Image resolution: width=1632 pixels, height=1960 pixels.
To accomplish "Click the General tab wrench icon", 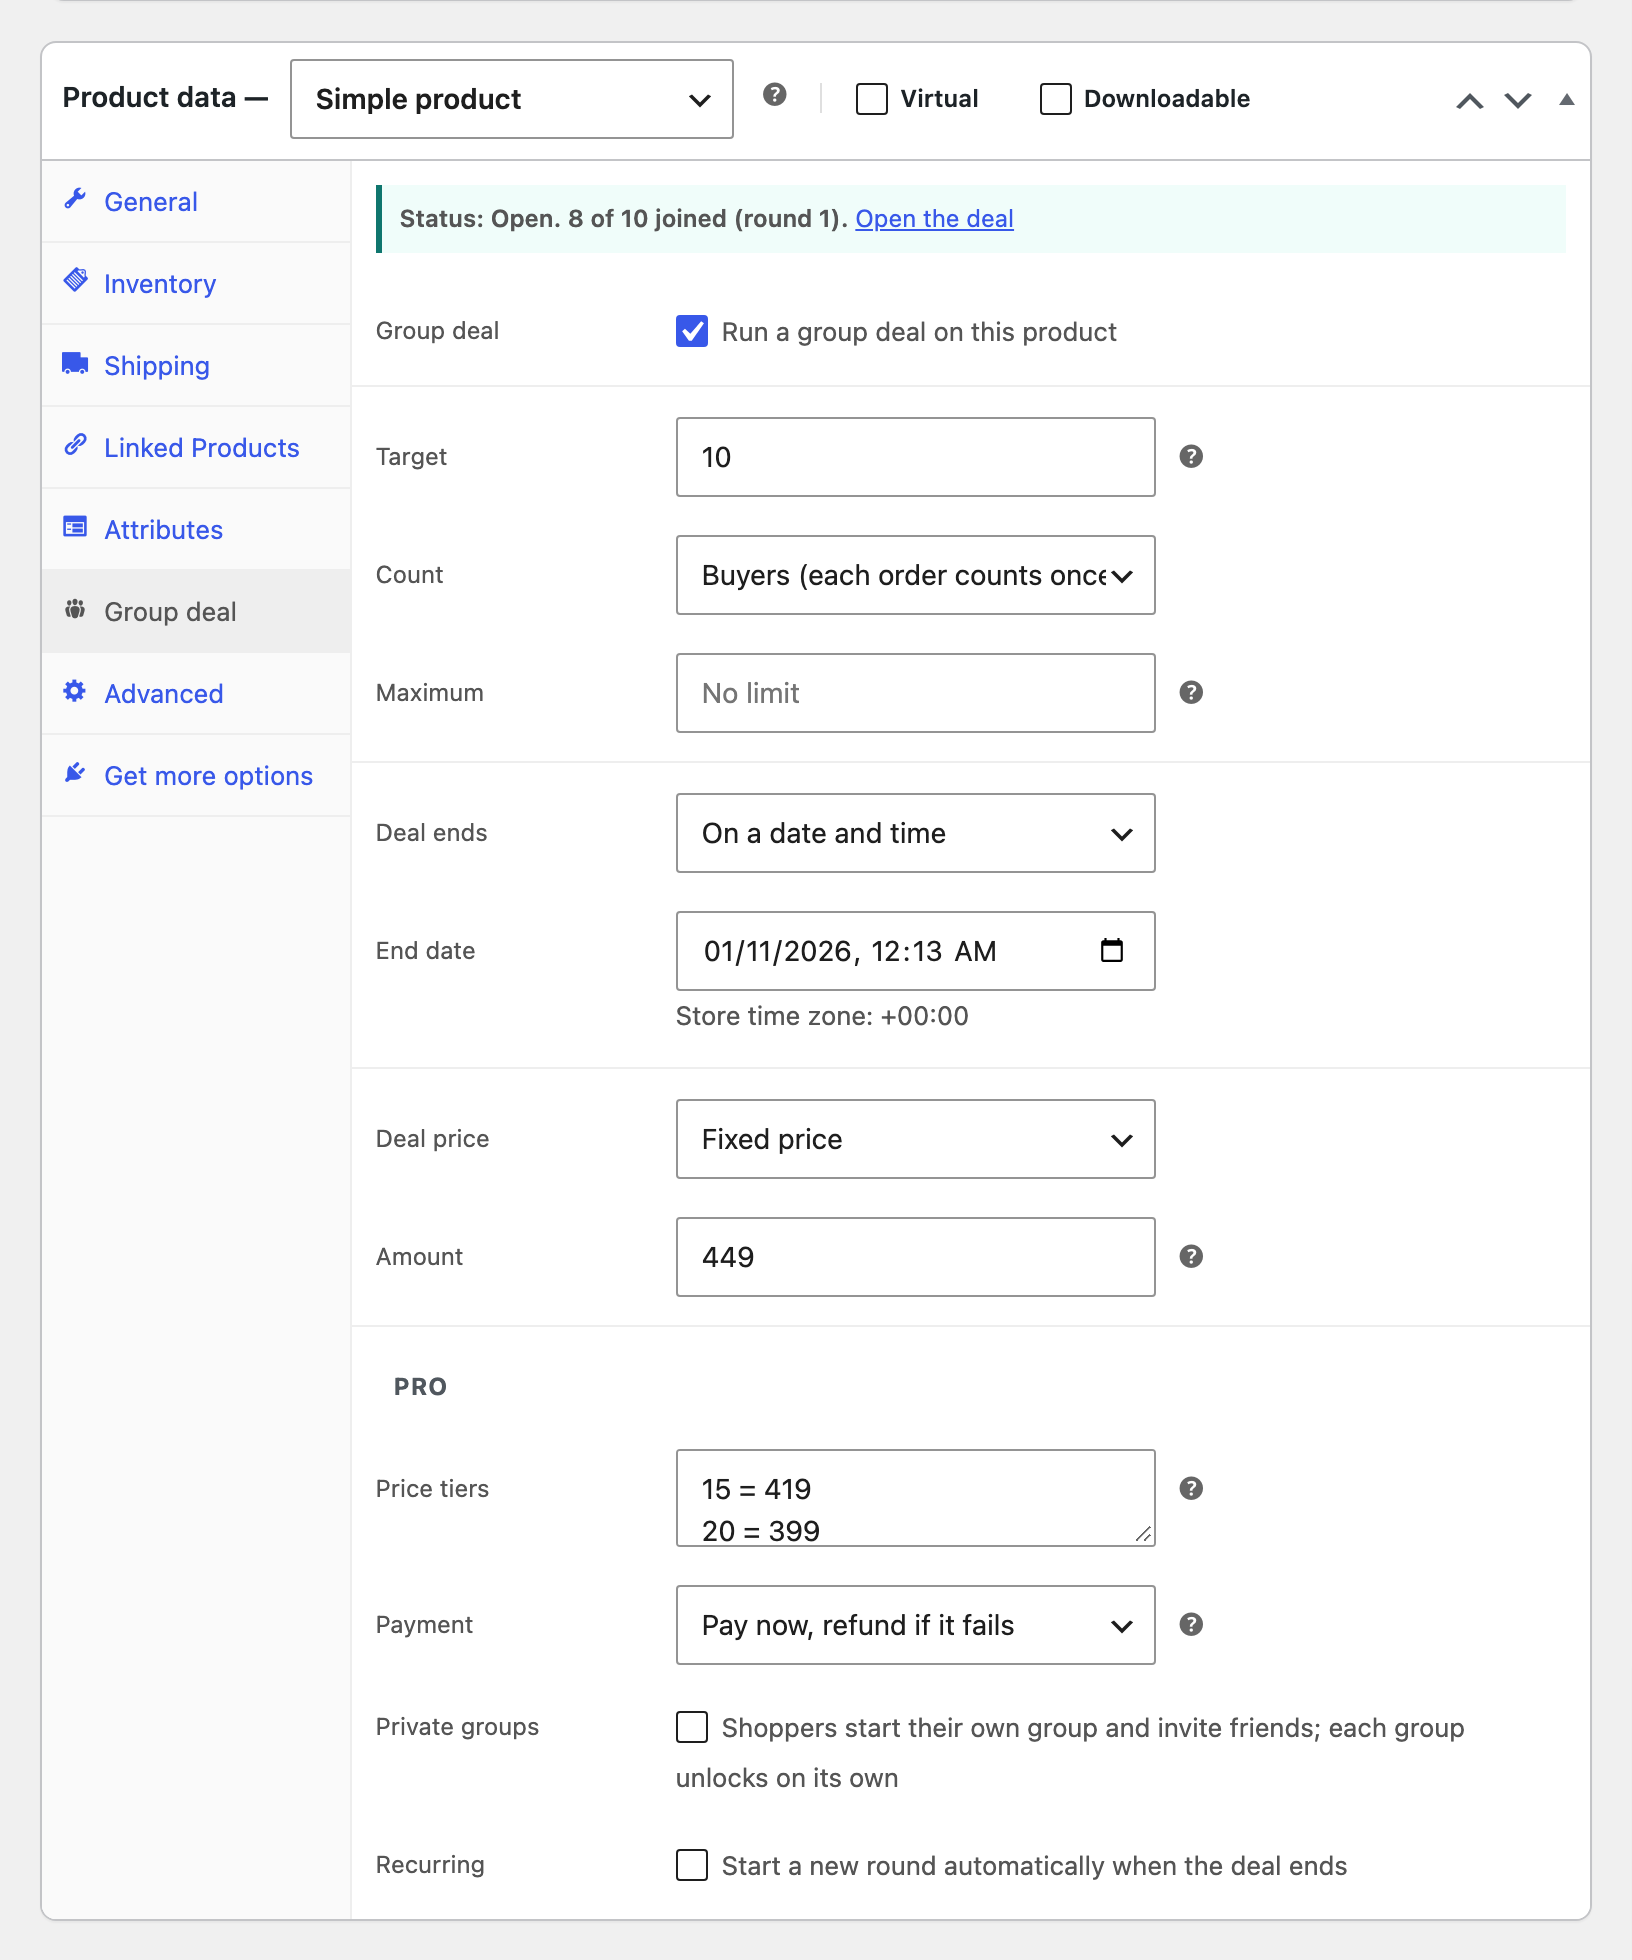I will pyautogui.click(x=75, y=199).
